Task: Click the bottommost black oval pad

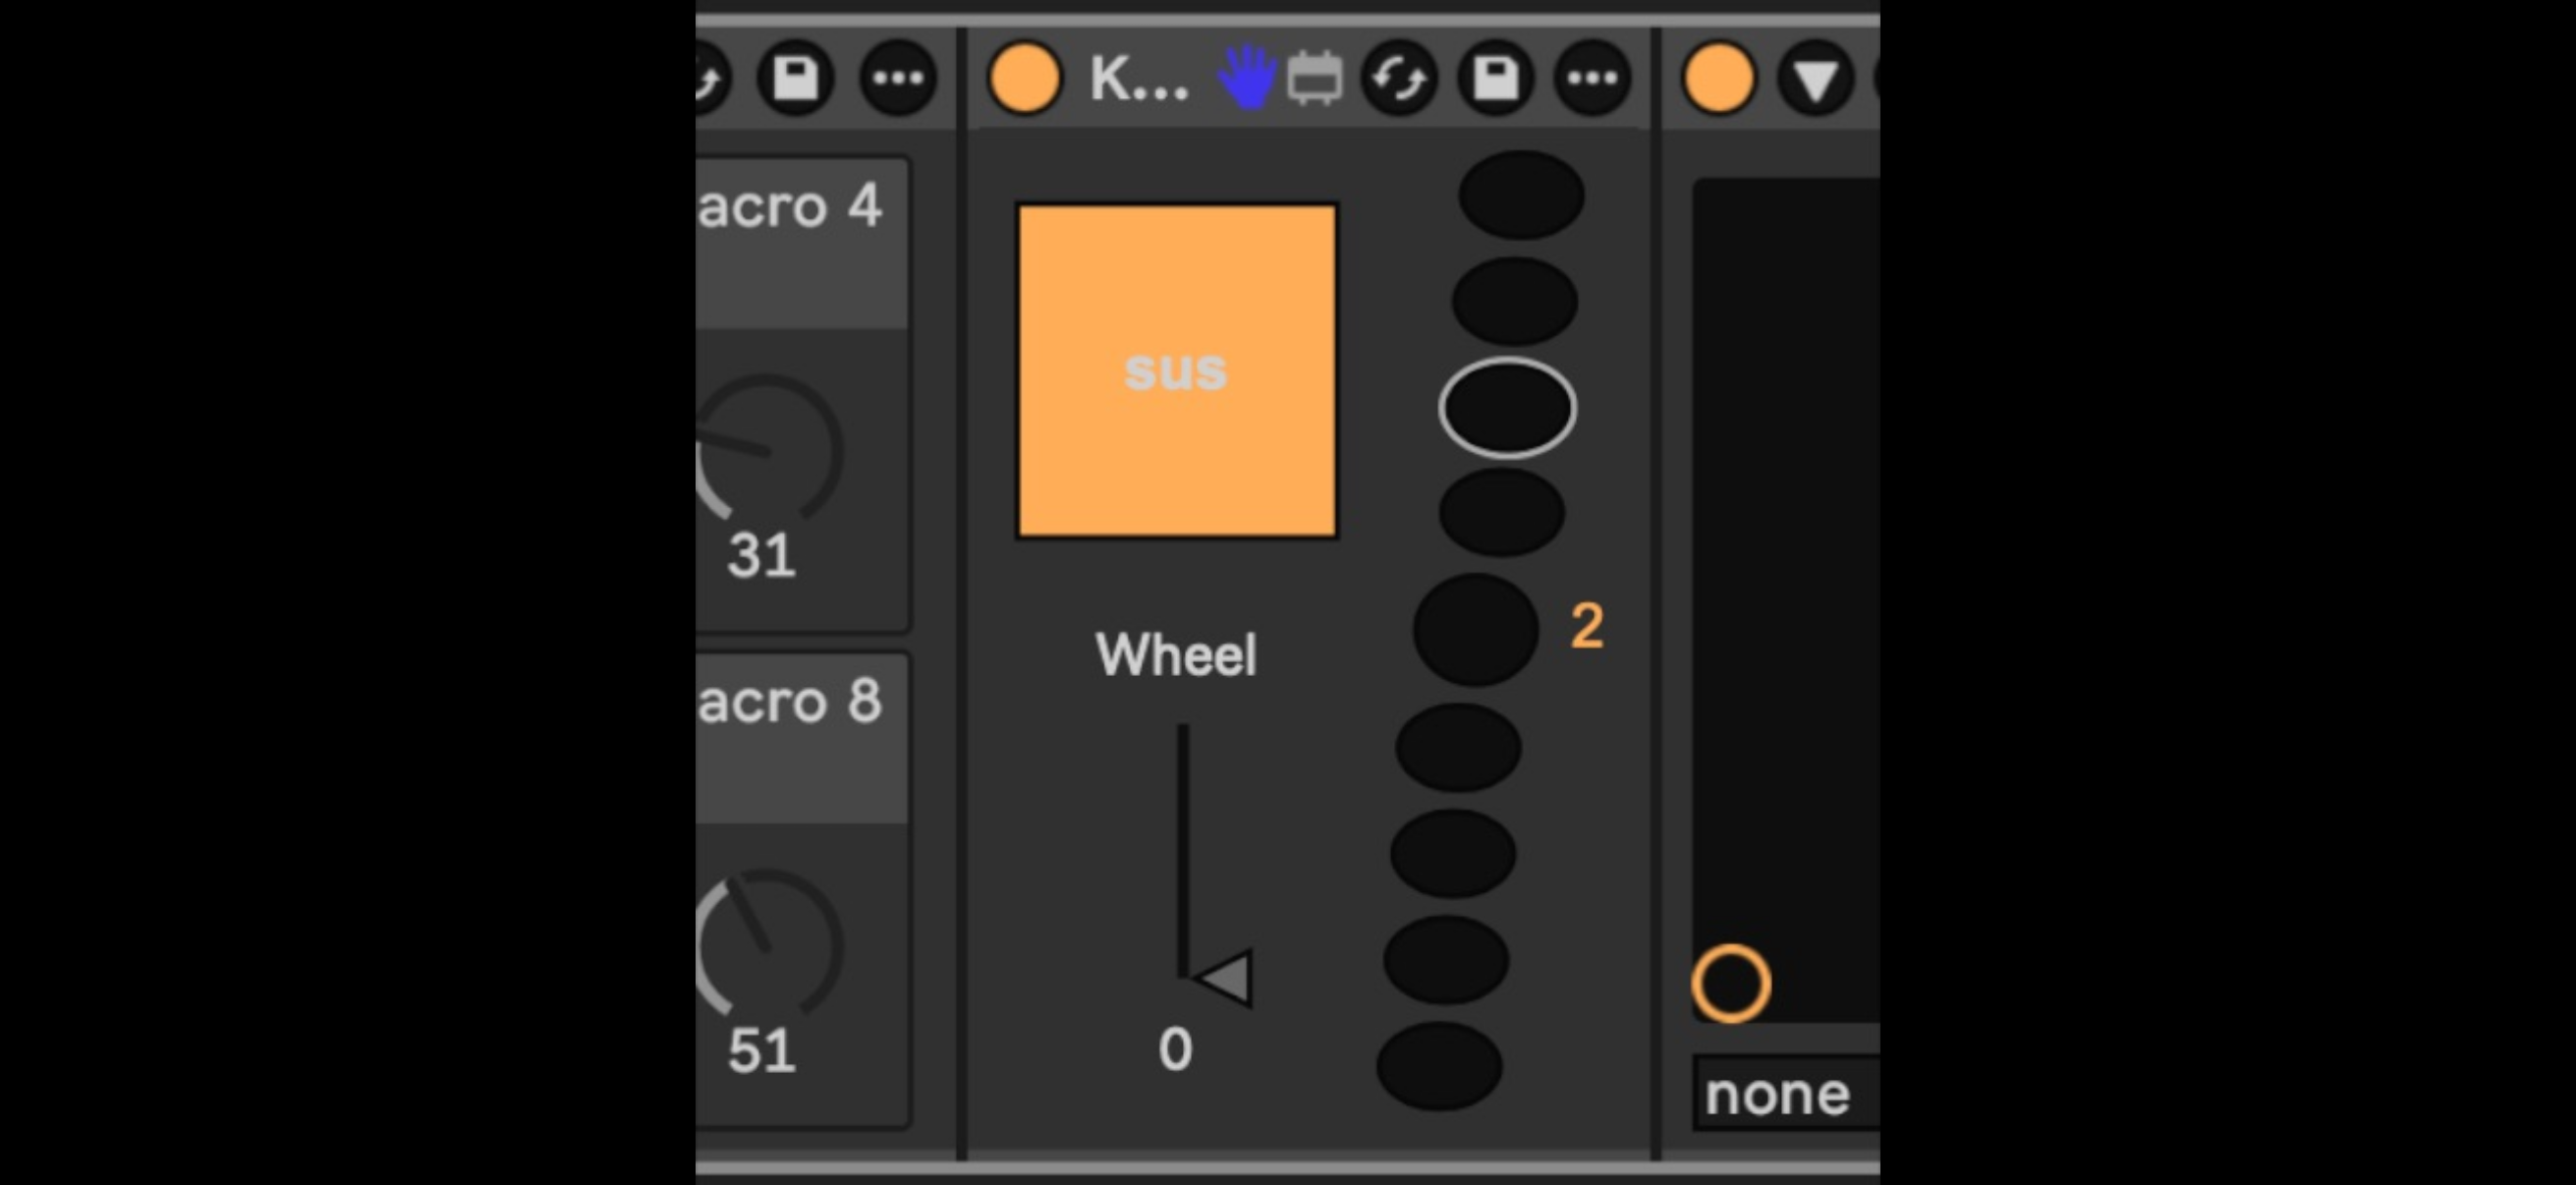Action: point(1439,1066)
